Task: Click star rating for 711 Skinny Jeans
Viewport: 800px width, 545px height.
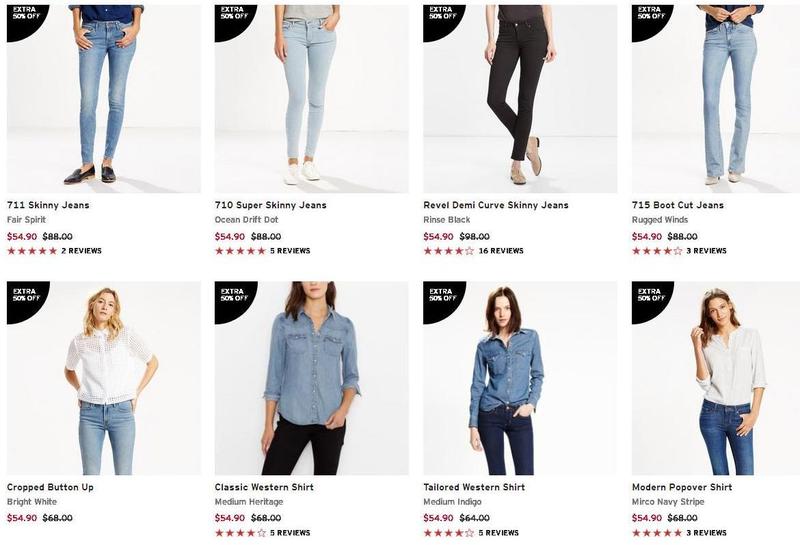Action: coord(32,251)
